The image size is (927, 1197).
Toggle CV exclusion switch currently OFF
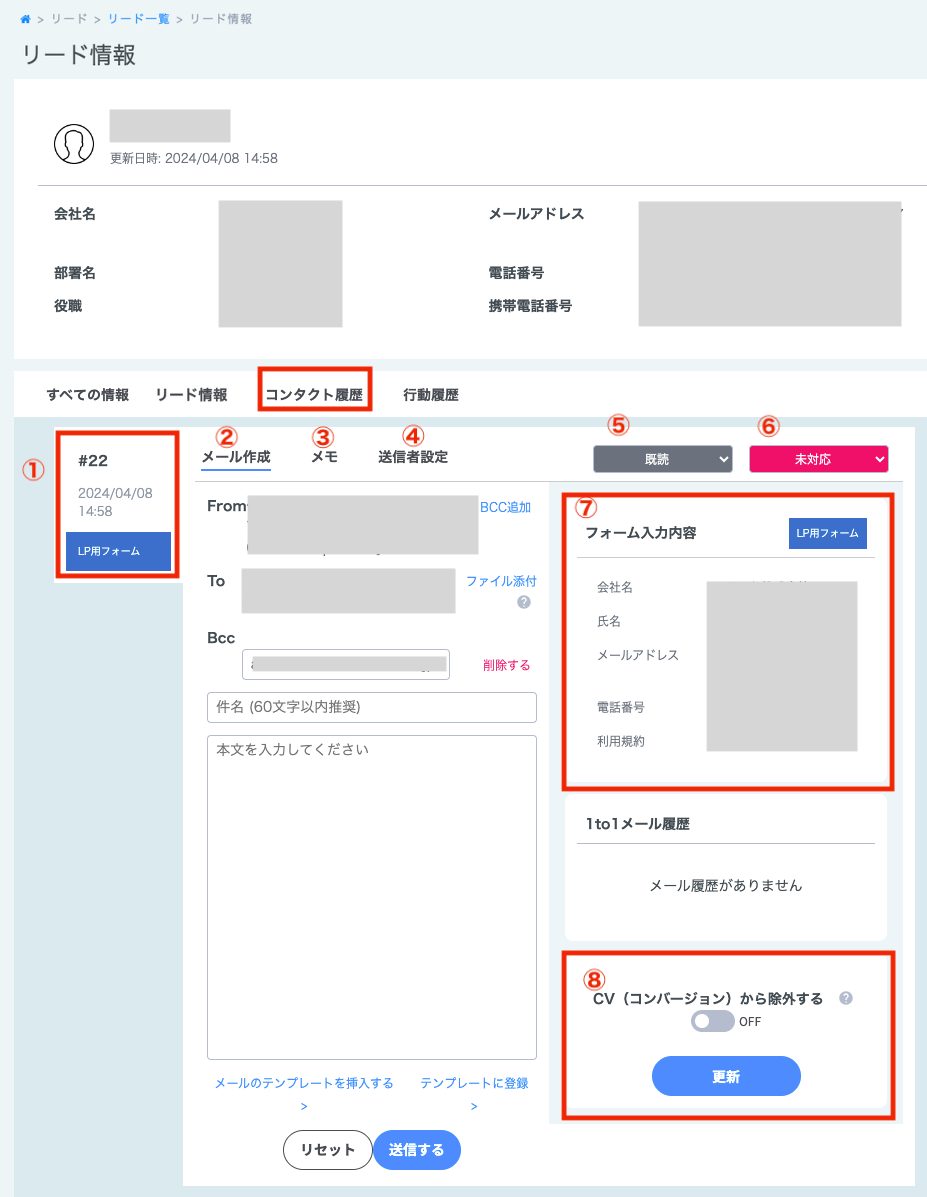click(712, 1021)
